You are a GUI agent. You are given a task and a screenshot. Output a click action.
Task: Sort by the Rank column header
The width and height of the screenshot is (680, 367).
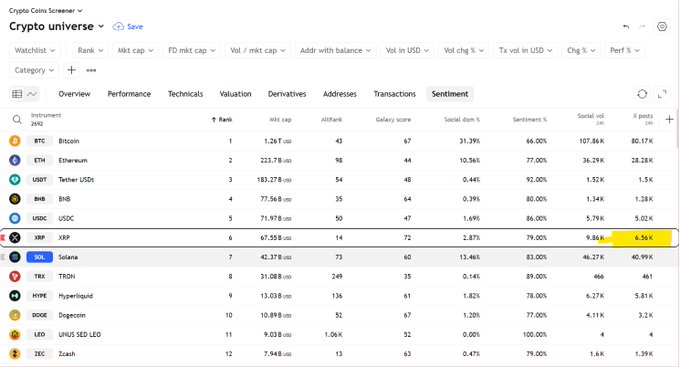tap(222, 119)
